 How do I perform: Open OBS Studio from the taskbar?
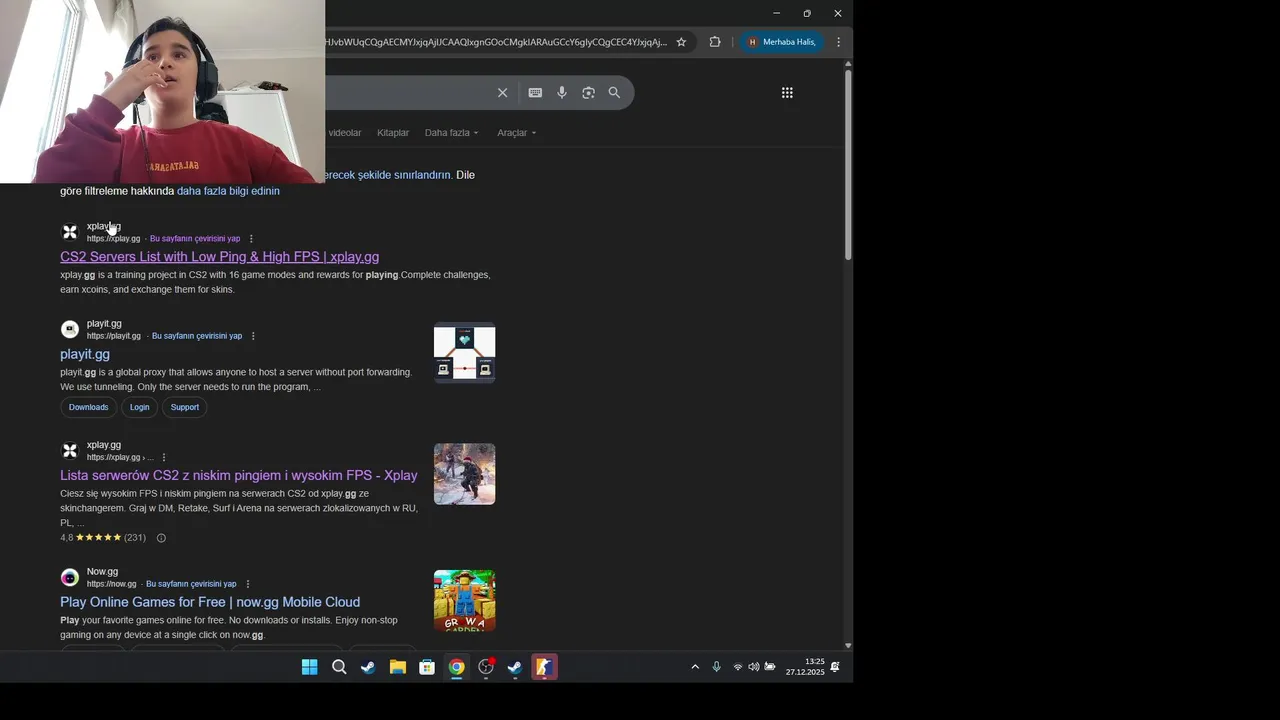point(486,667)
